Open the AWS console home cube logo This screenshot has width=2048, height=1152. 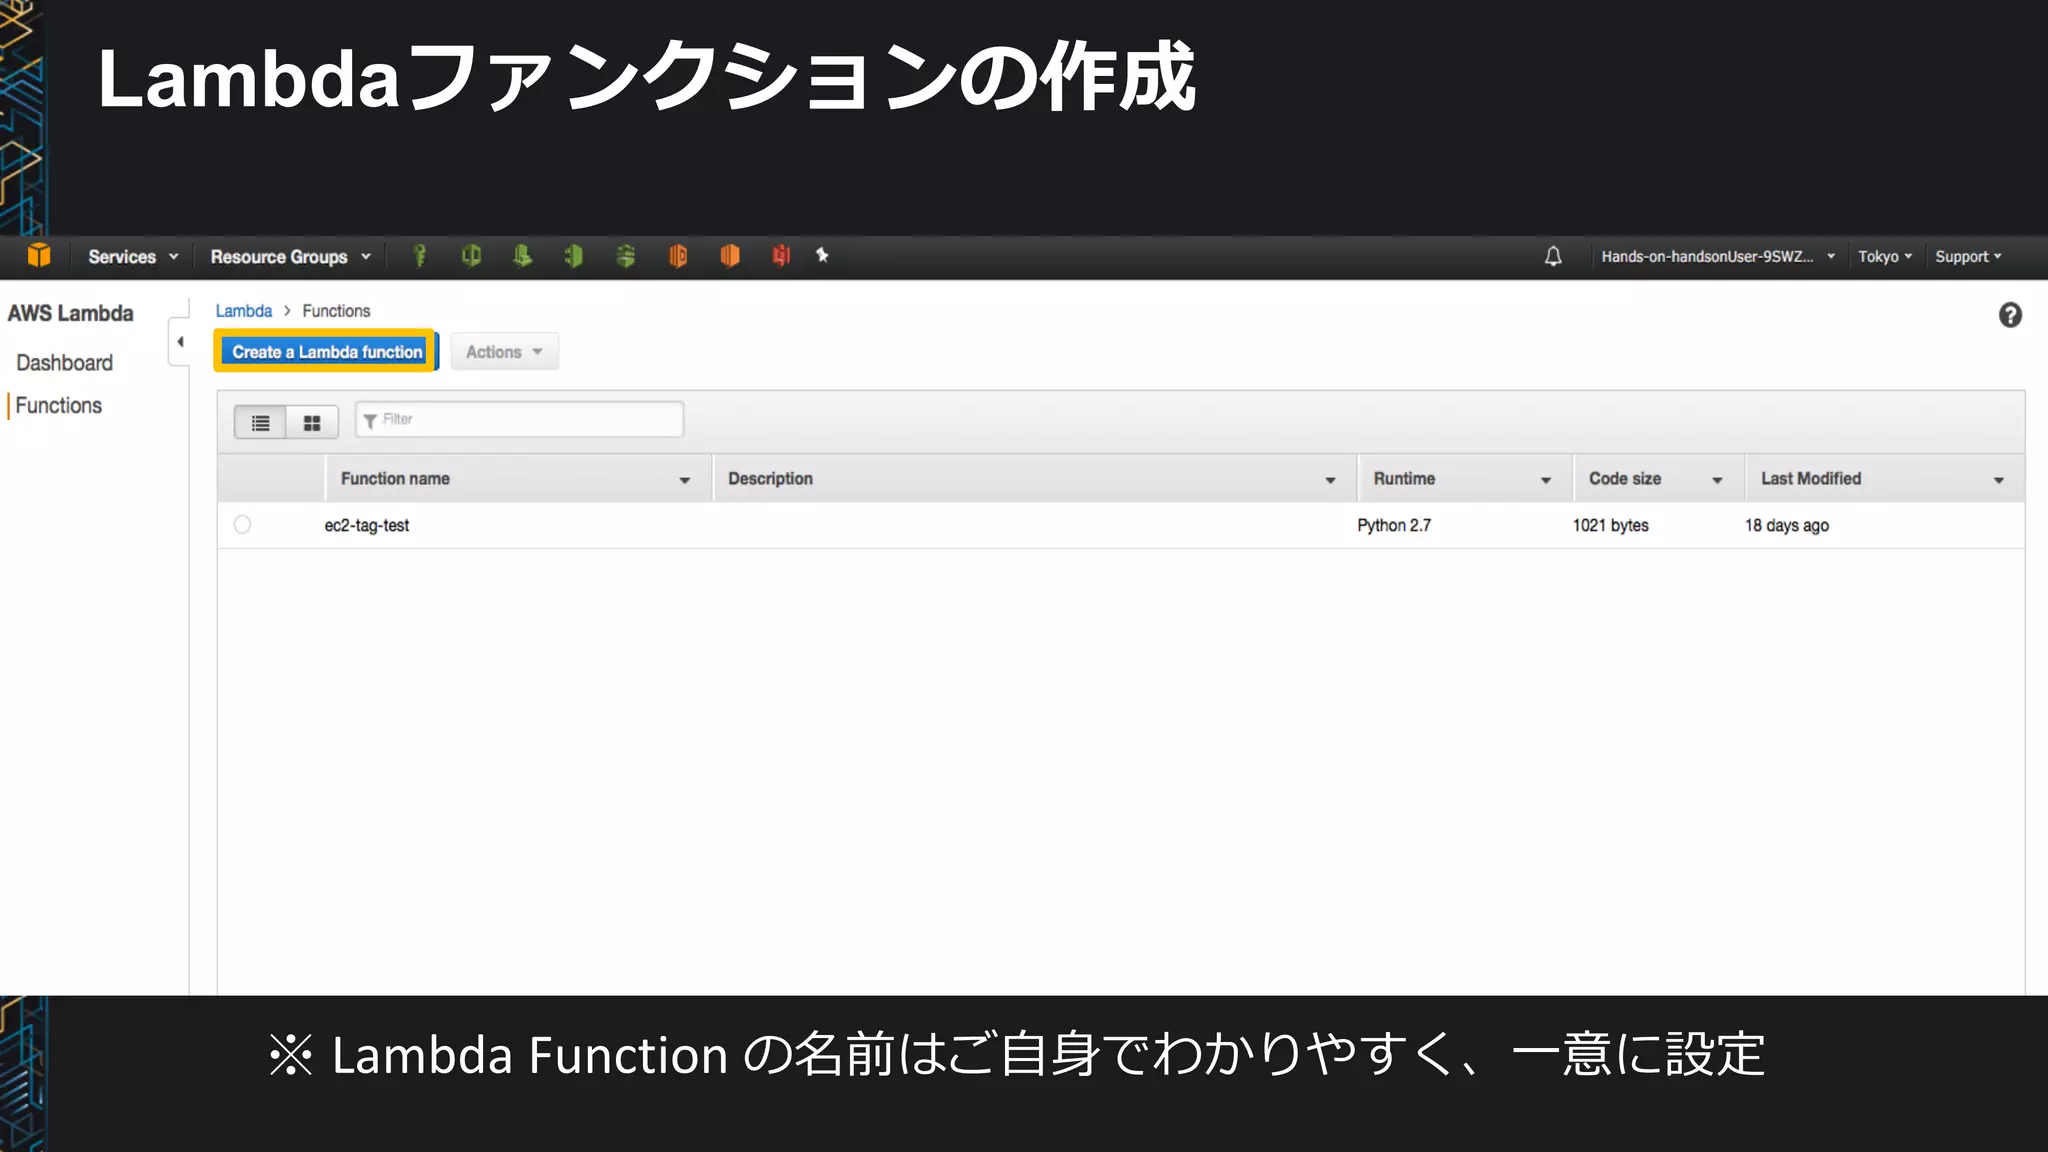tap(39, 256)
